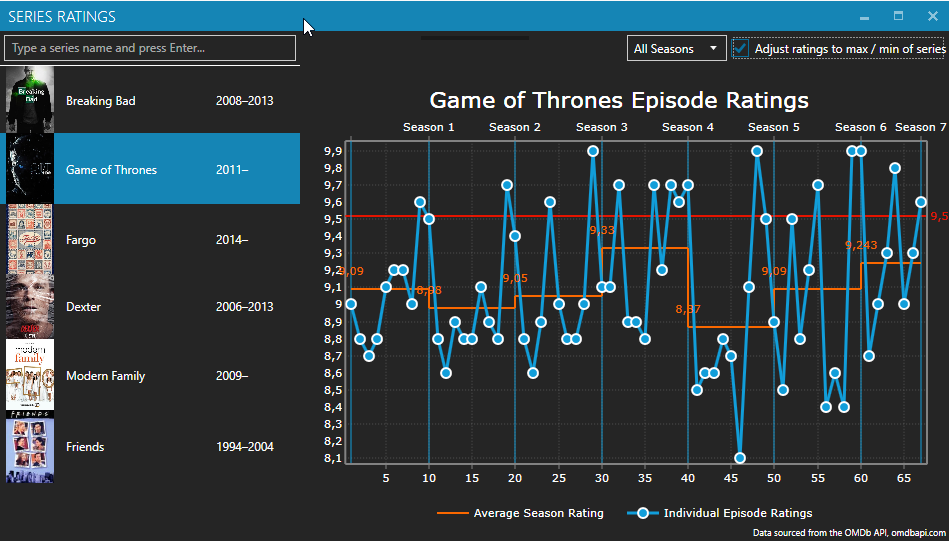Click the 2006–2013 years of Dexter

tap(245, 307)
